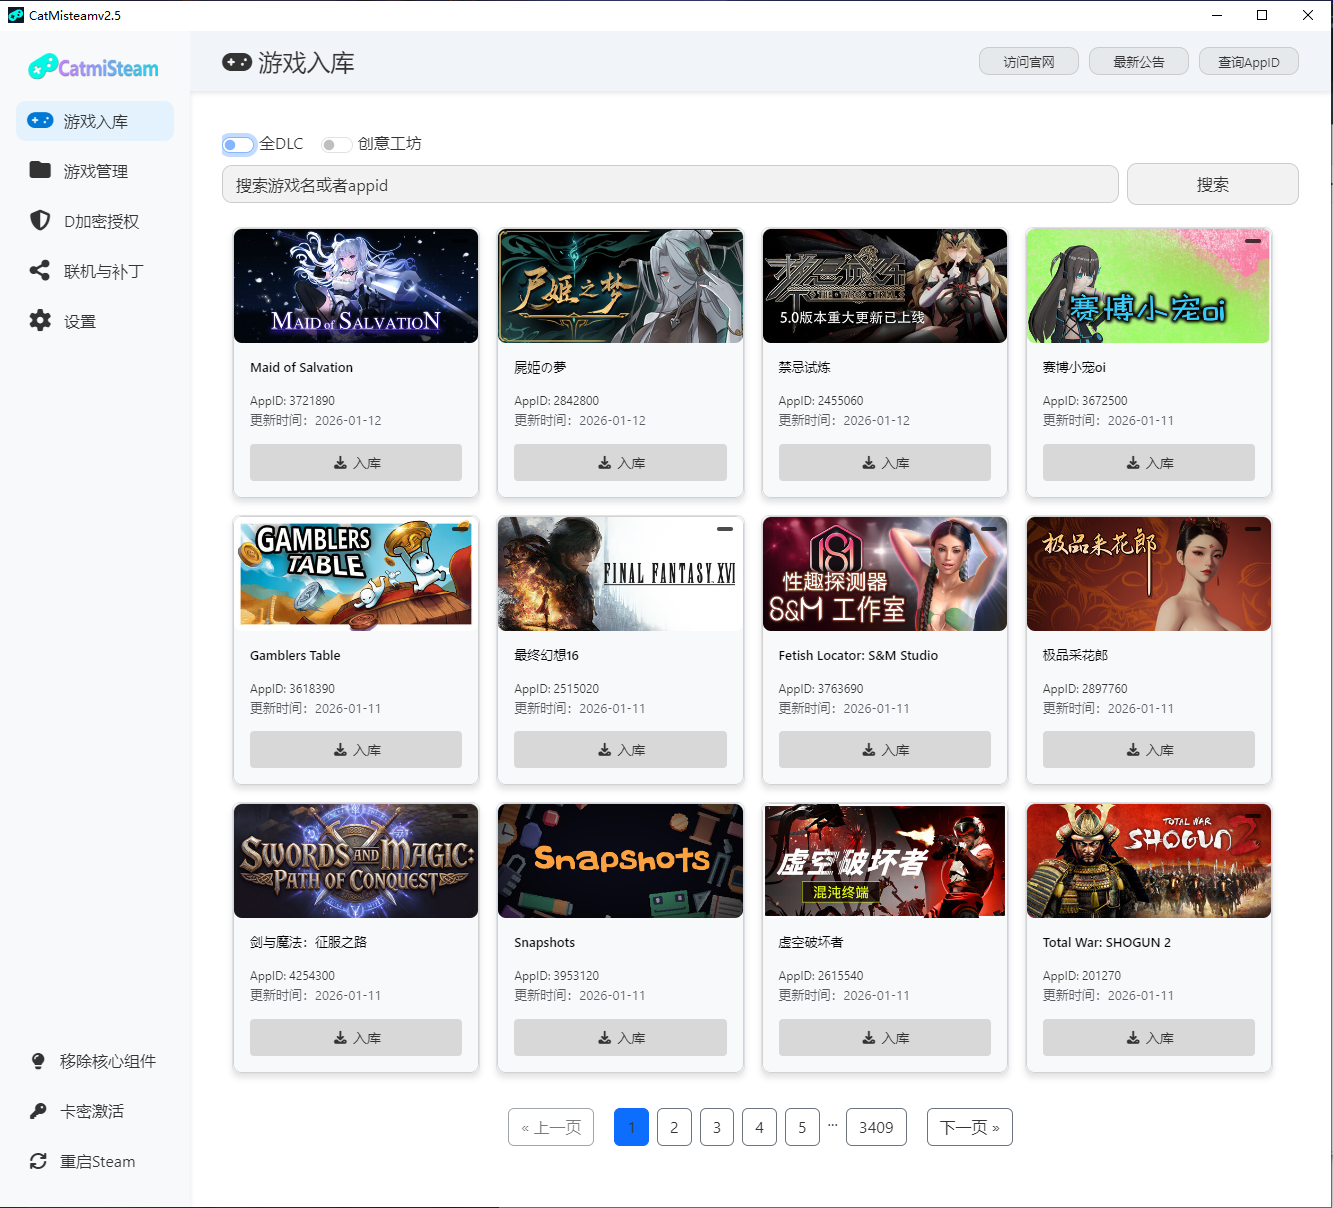Click the dash badge on Fetish Locator cover
This screenshot has width=1333, height=1208.
click(989, 529)
